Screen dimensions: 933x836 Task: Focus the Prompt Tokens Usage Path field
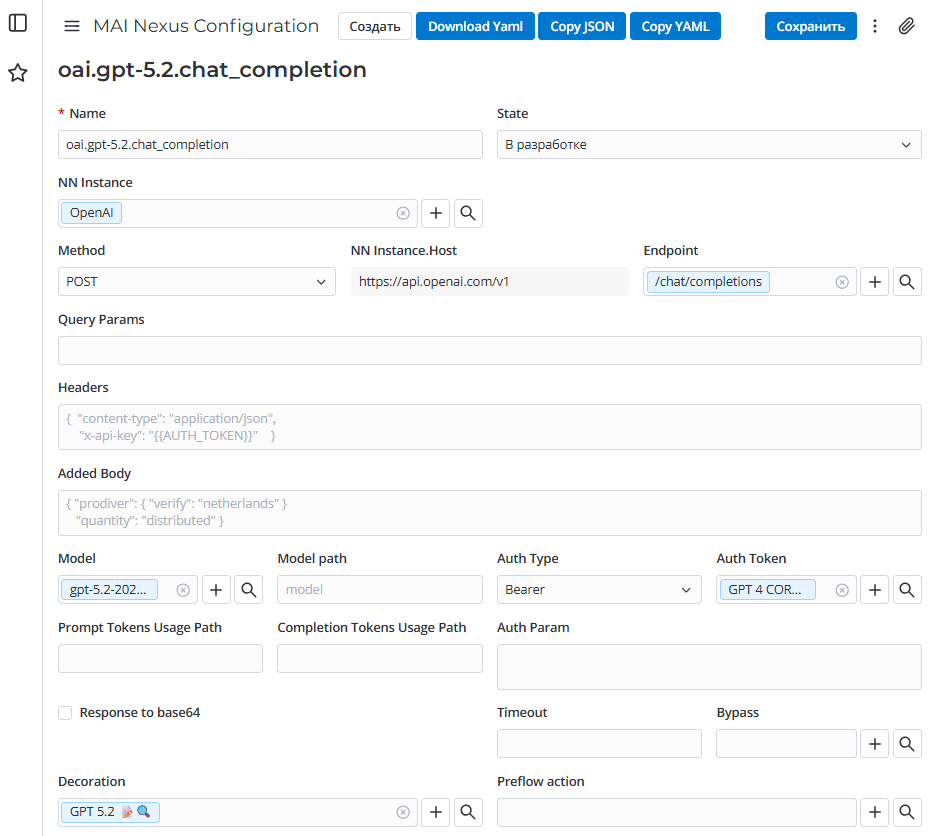click(x=160, y=659)
